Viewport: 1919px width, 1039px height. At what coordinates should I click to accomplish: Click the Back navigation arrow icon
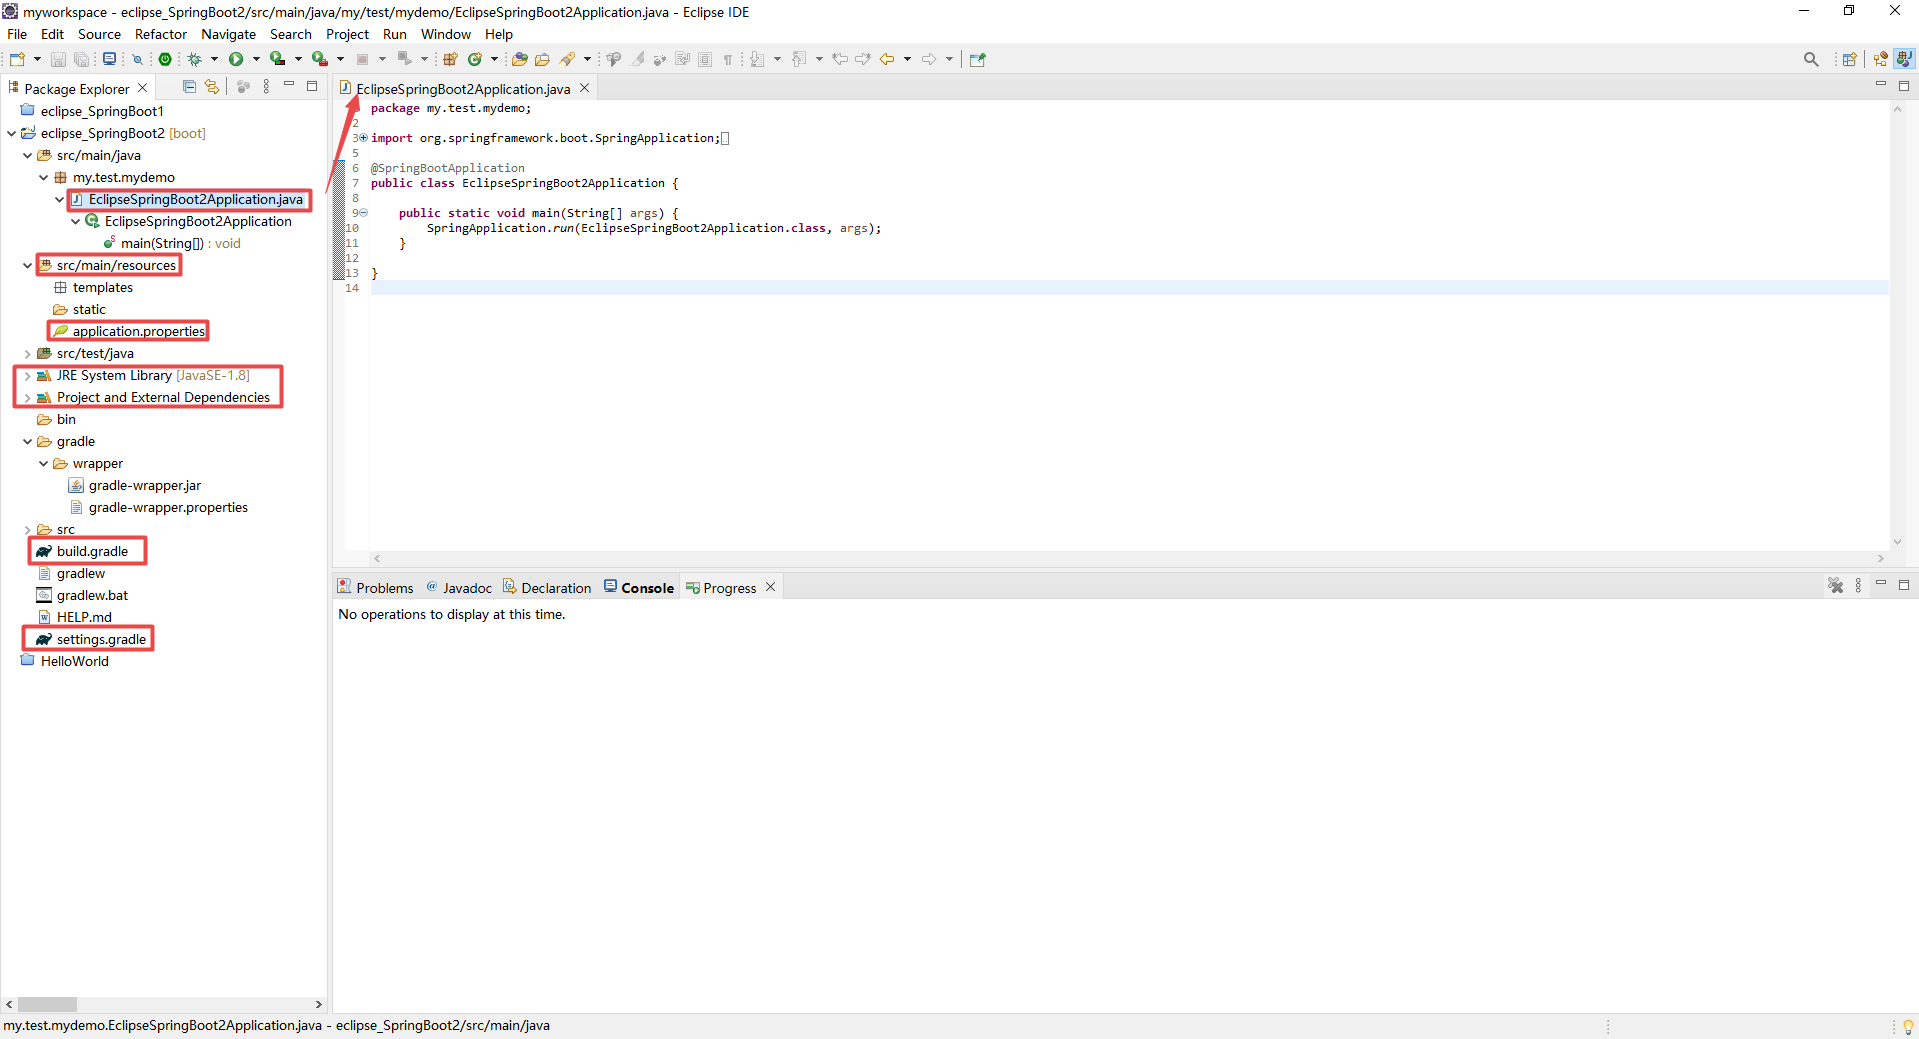pyautogui.click(x=887, y=59)
